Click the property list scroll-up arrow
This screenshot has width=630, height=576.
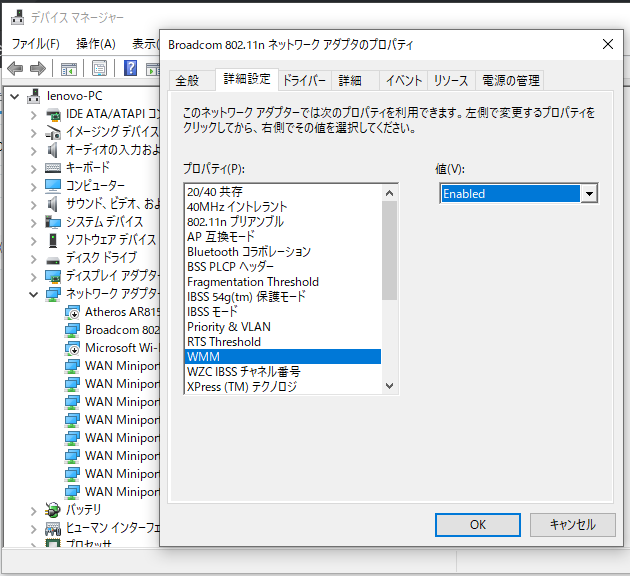(389, 193)
